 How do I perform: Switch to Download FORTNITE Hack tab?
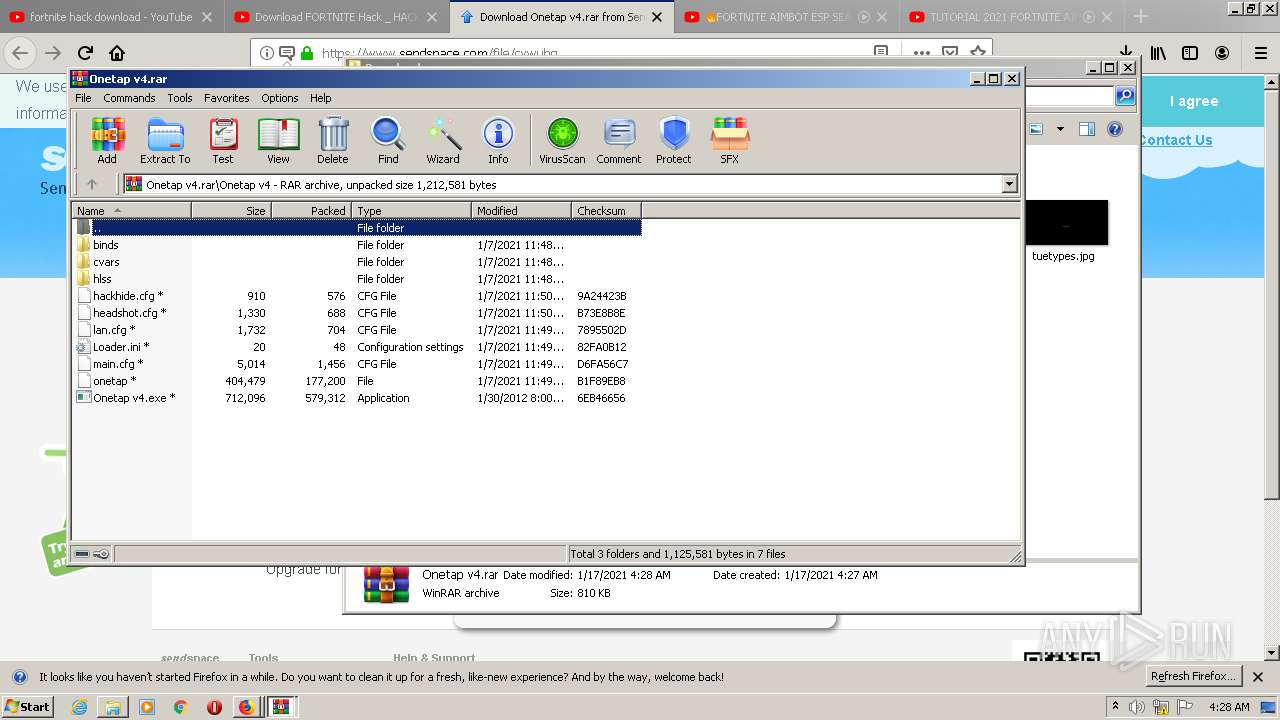(x=336, y=17)
